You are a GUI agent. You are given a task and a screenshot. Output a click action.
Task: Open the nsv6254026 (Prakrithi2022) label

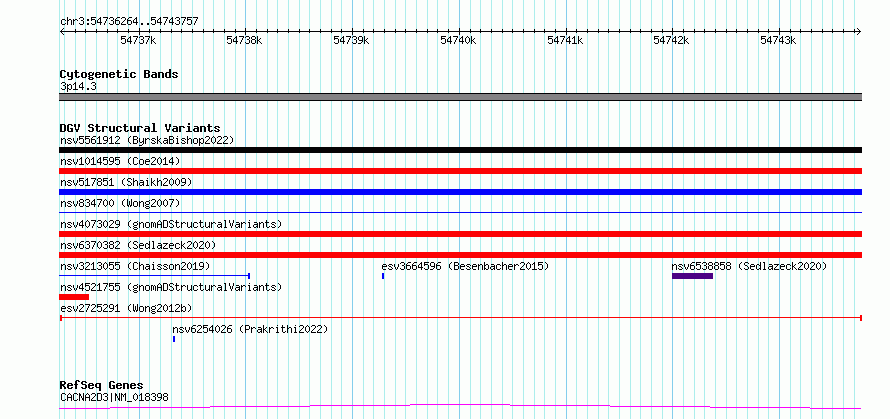click(250, 329)
